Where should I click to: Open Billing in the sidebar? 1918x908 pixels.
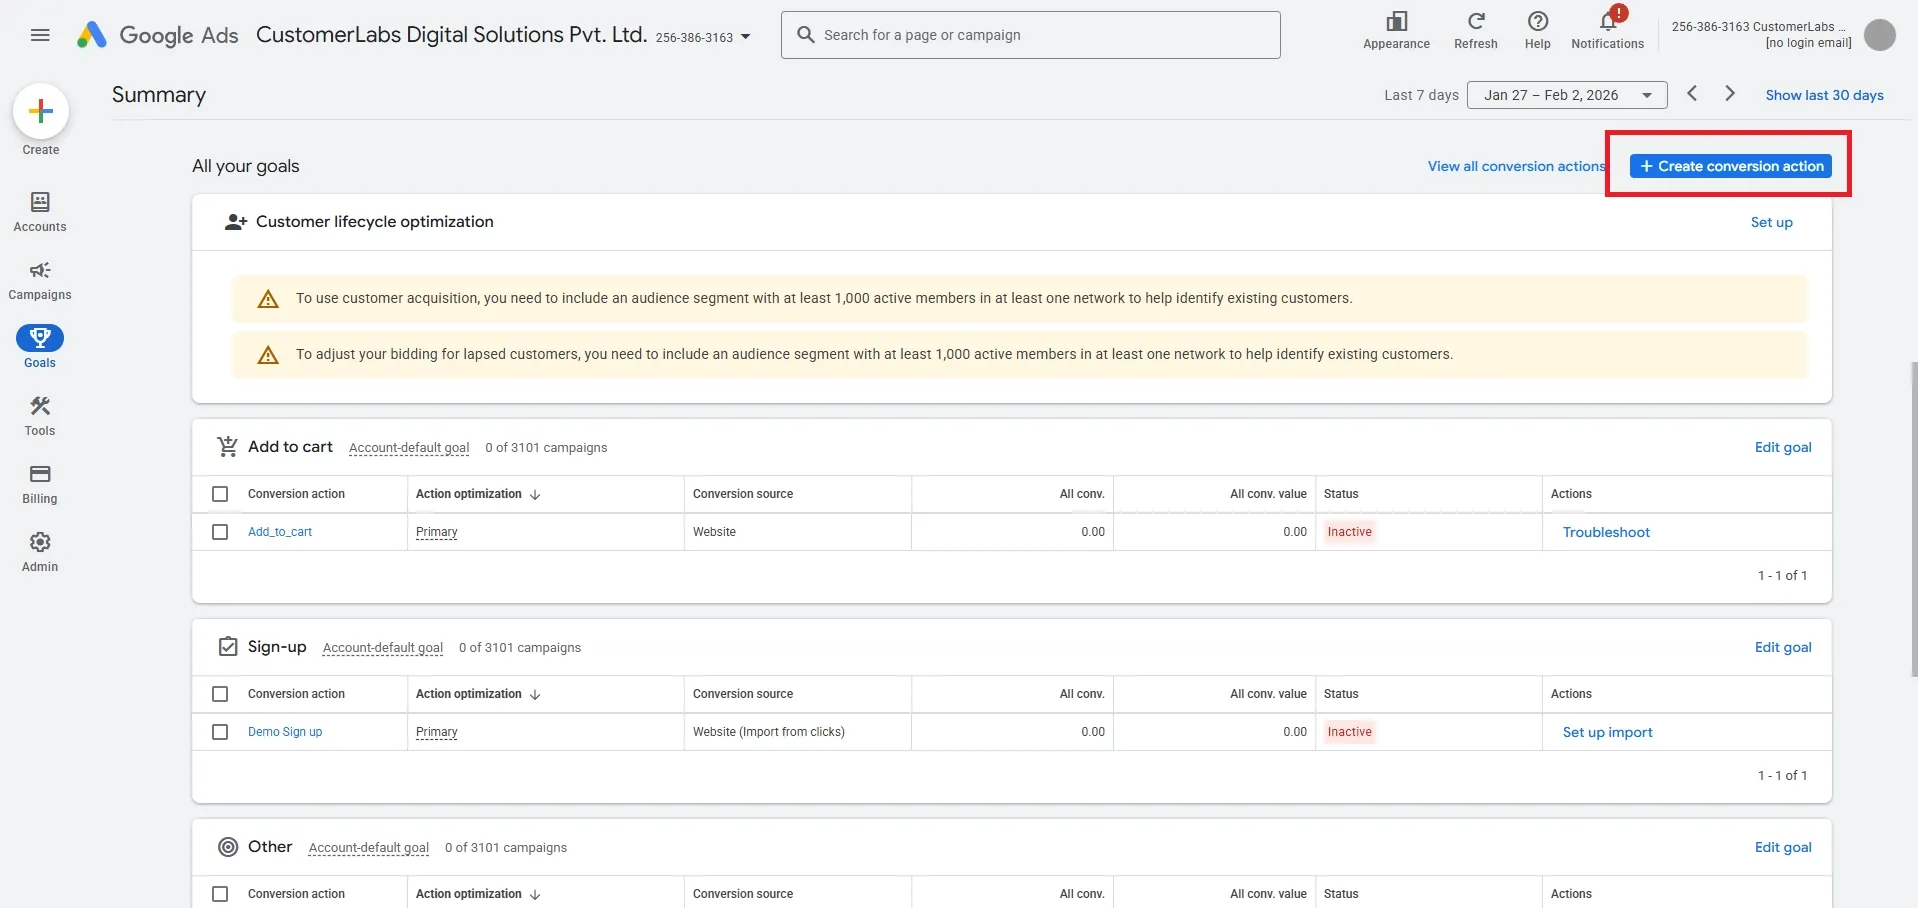[40, 484]
